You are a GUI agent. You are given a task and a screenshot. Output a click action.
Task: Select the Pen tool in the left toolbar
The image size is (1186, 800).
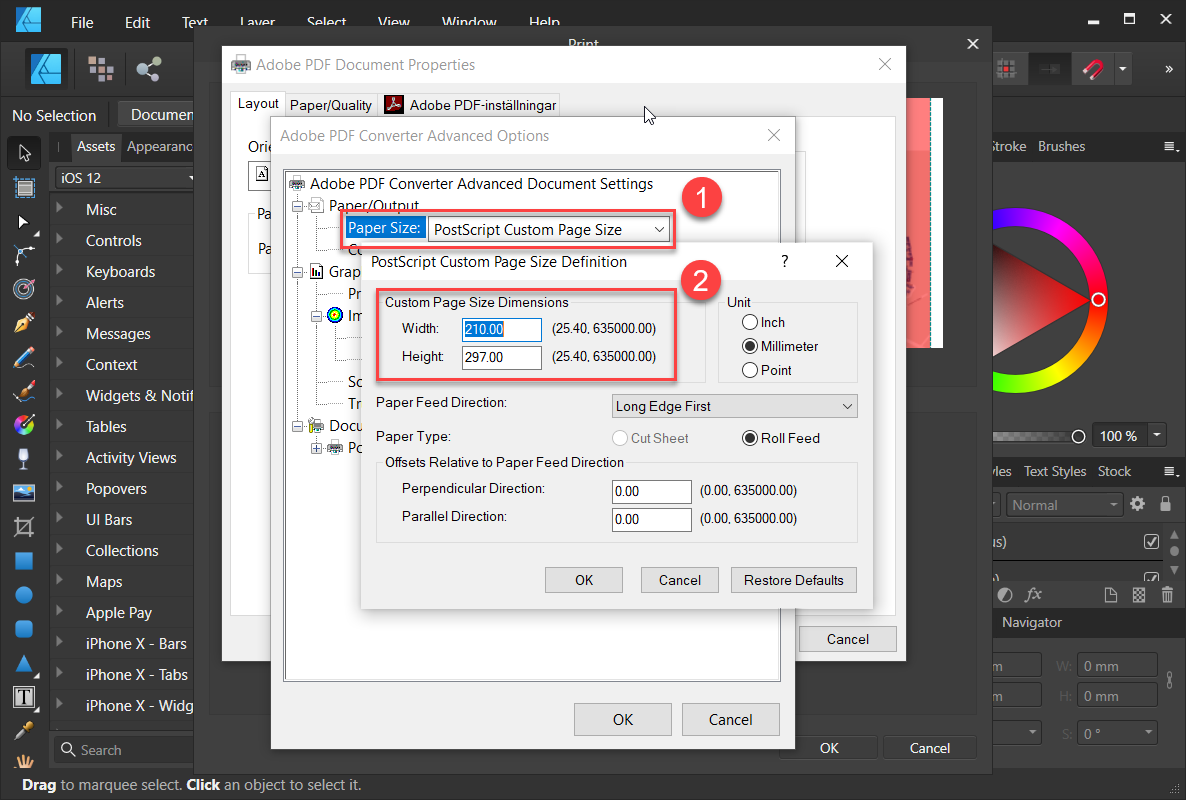tap(24, 324)
